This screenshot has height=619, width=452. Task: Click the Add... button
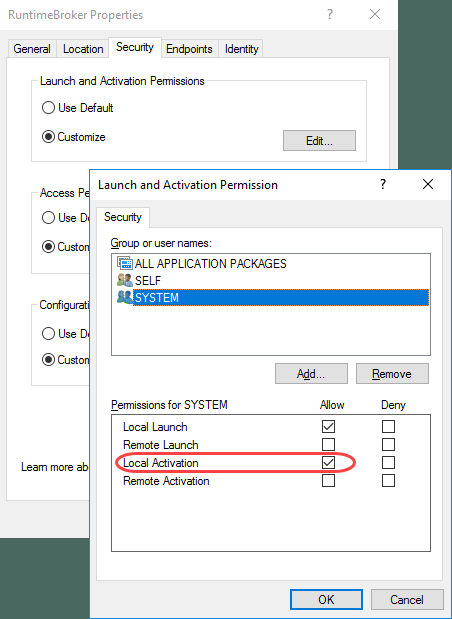(311, 373)
